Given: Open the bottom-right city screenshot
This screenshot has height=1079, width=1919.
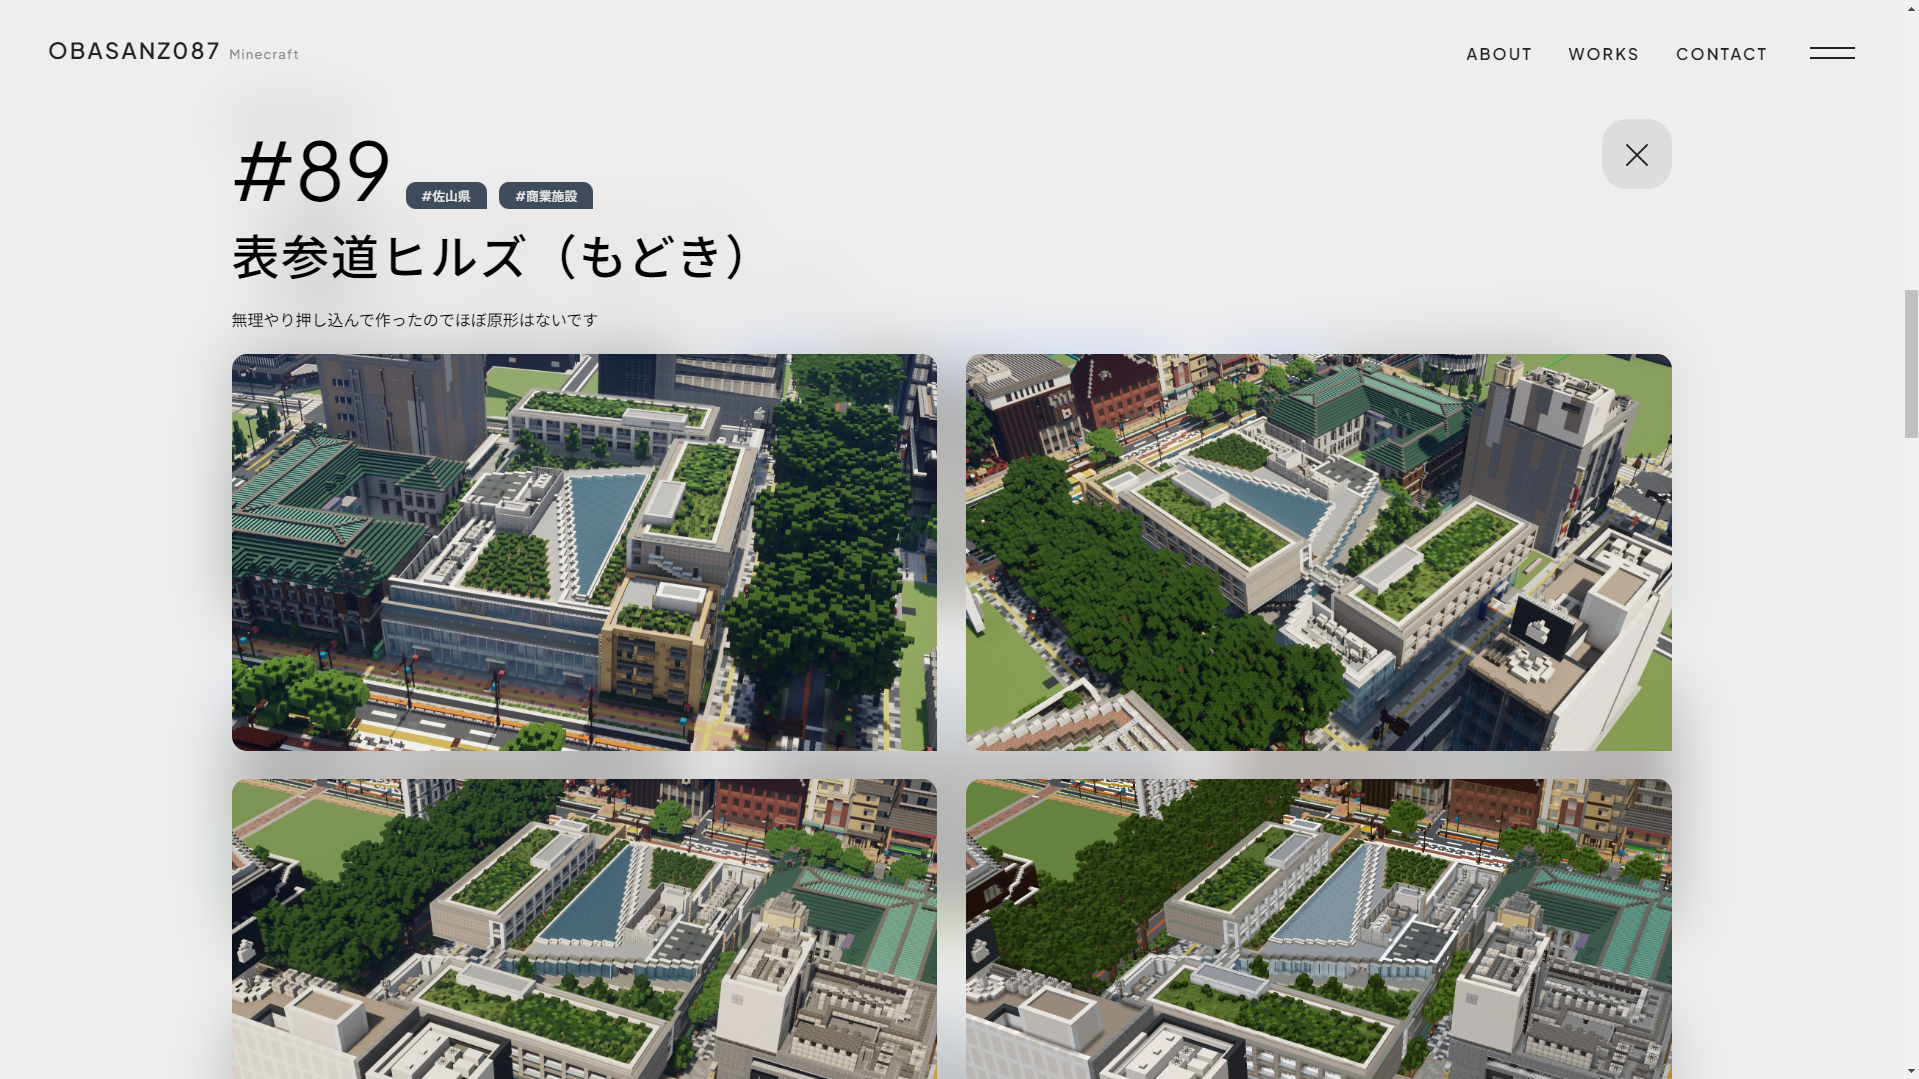Looking at the screenshot, I should coord(1318,928).
